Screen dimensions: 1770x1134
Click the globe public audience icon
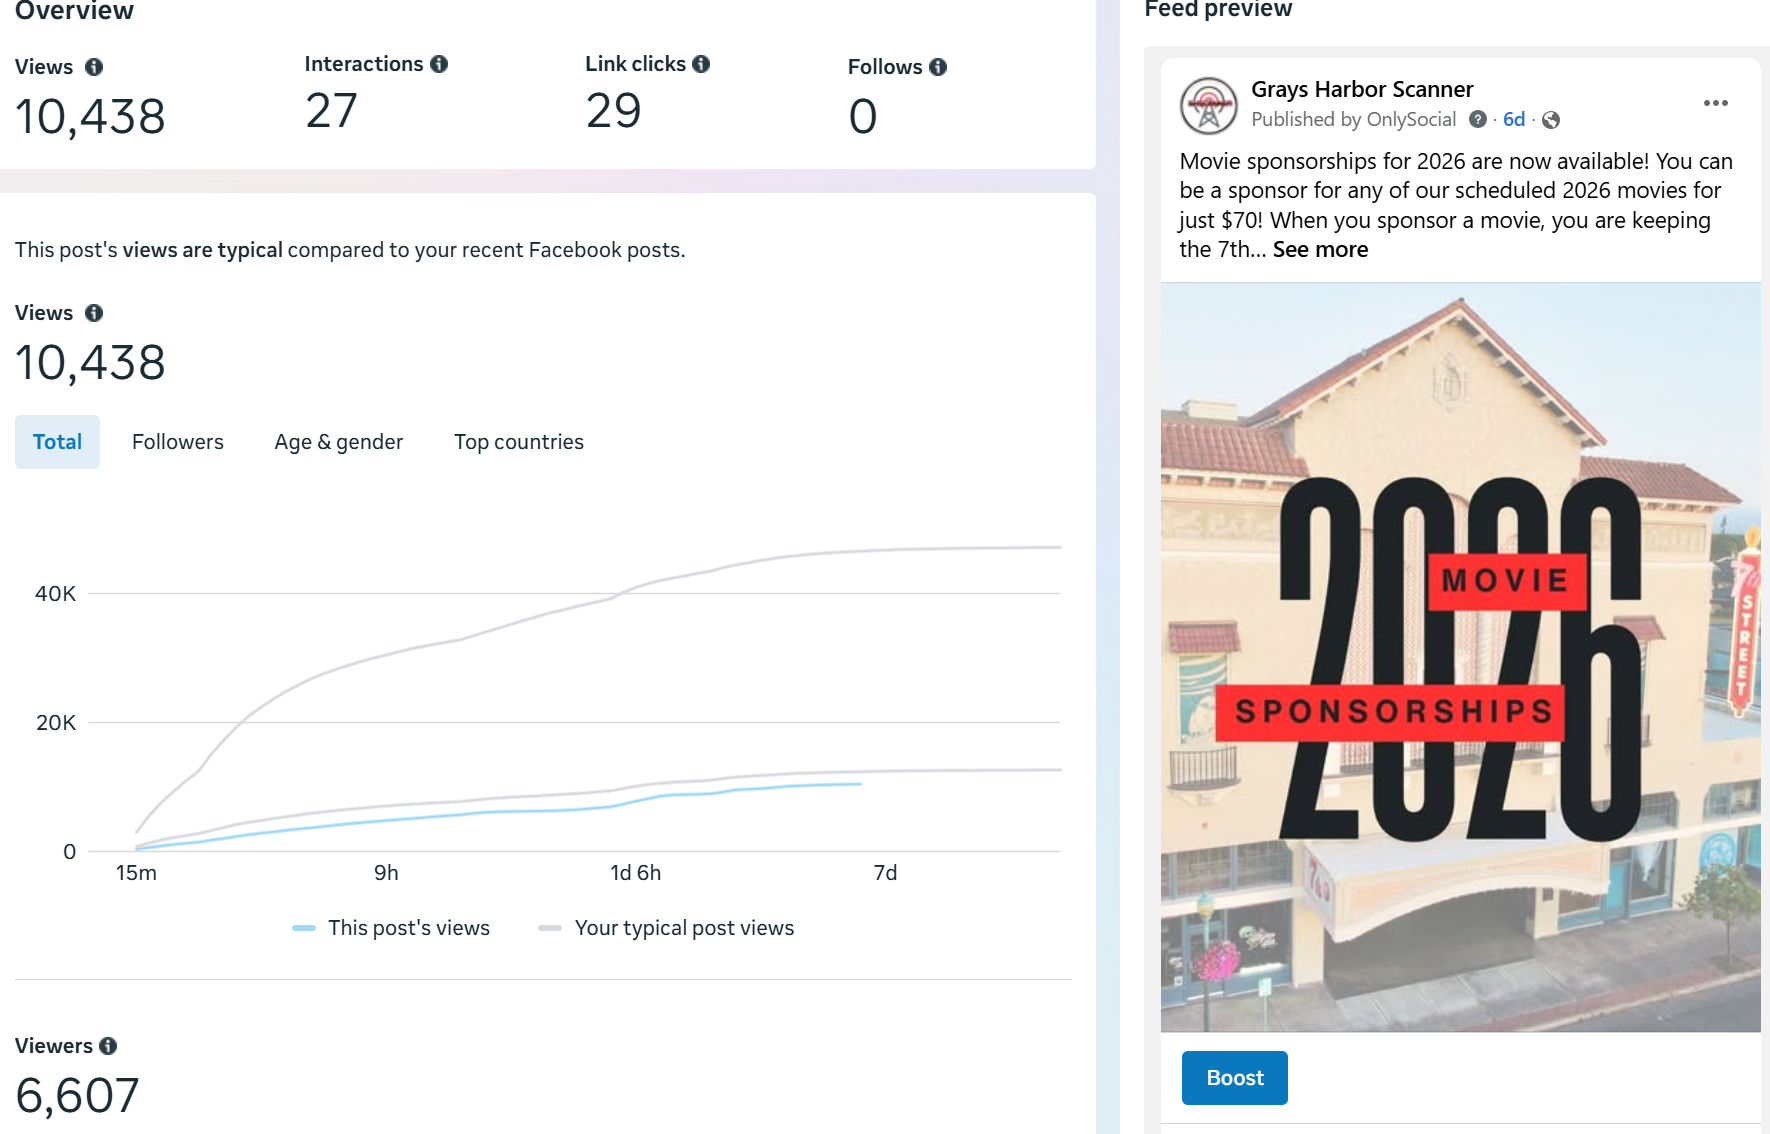click(1551, 120)
